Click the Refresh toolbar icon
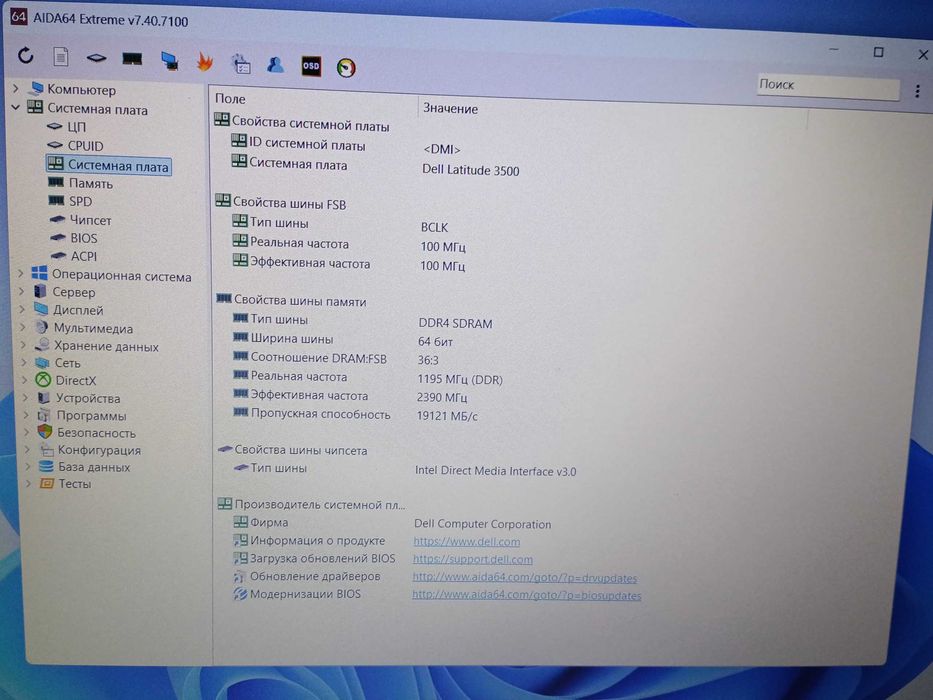Screen dimensions: 933x700 (25, 55)
